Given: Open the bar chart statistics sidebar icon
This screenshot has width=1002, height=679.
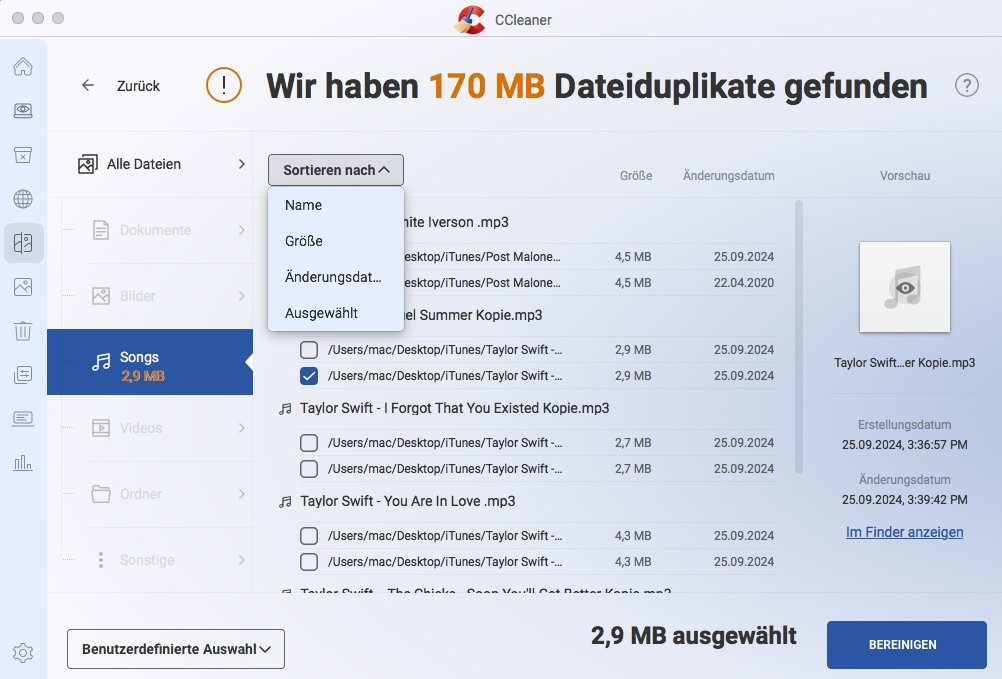Looking at the screenshot, I should pos(23,462).
